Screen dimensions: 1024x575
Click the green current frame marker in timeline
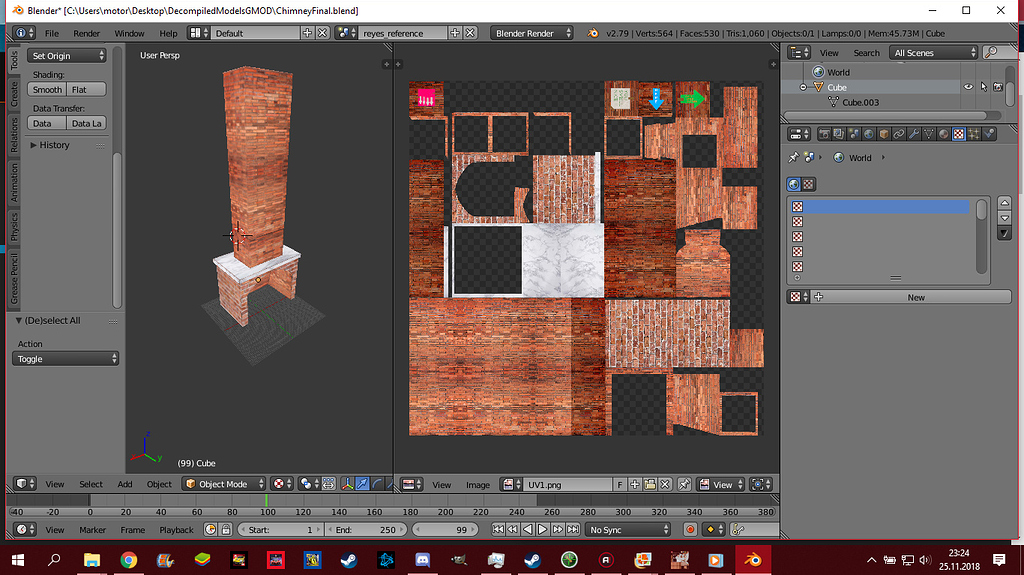tap(266, 500)
